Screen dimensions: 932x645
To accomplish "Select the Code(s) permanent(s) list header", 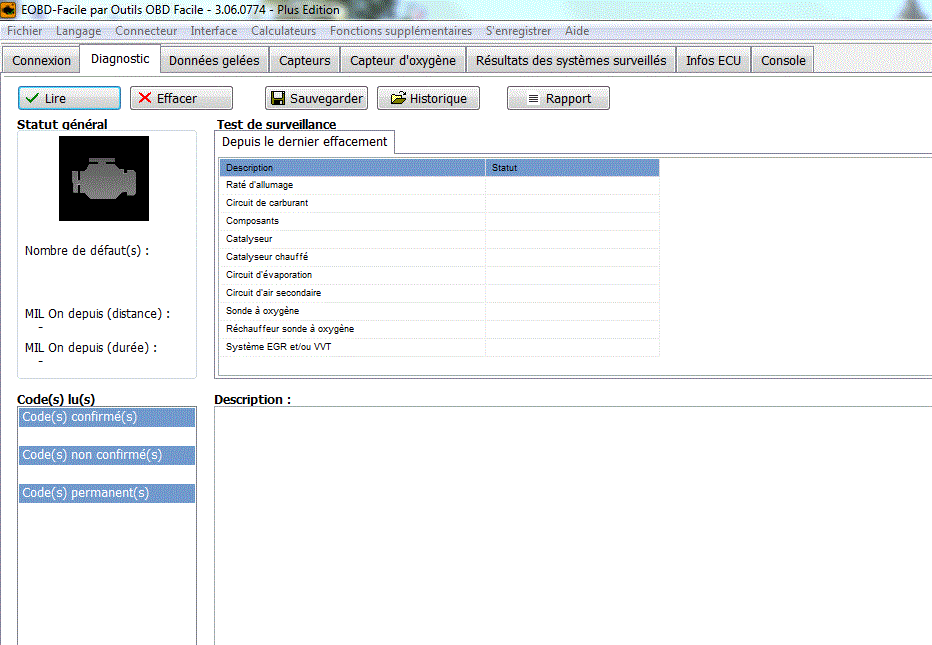I will click(x=106, y=493).
